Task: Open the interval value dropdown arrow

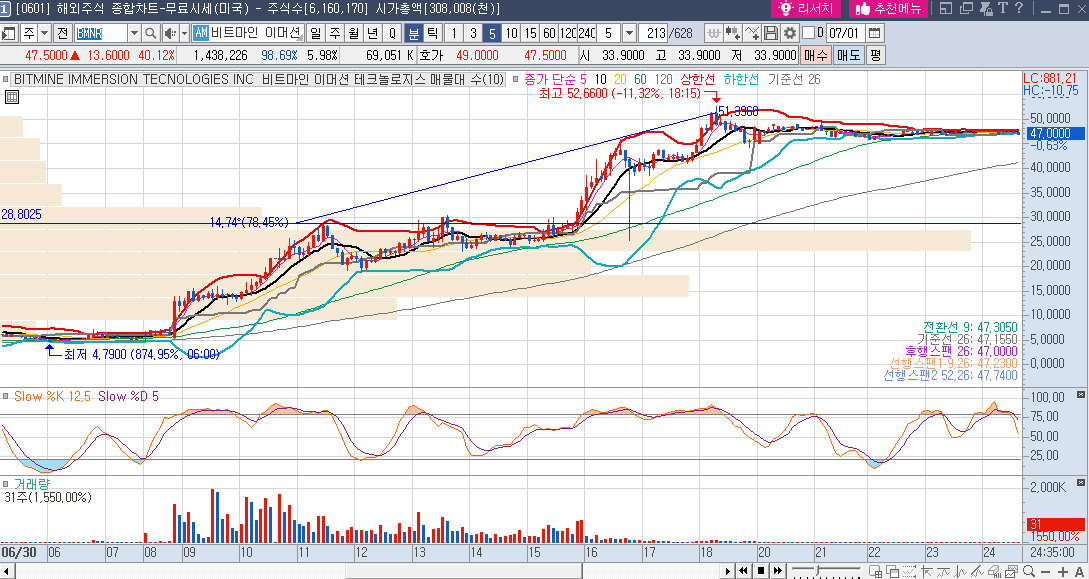Action: tap(629, 33)
